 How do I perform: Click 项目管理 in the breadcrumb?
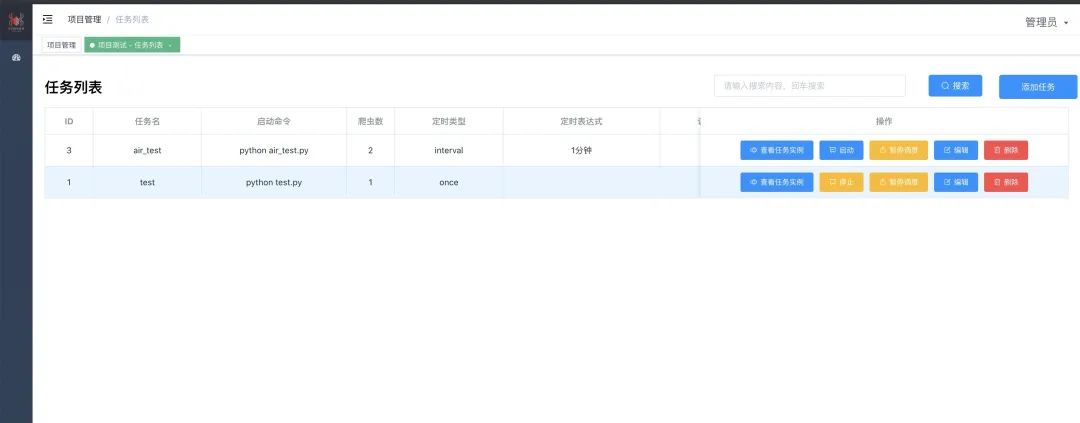(x=84, y=19)
